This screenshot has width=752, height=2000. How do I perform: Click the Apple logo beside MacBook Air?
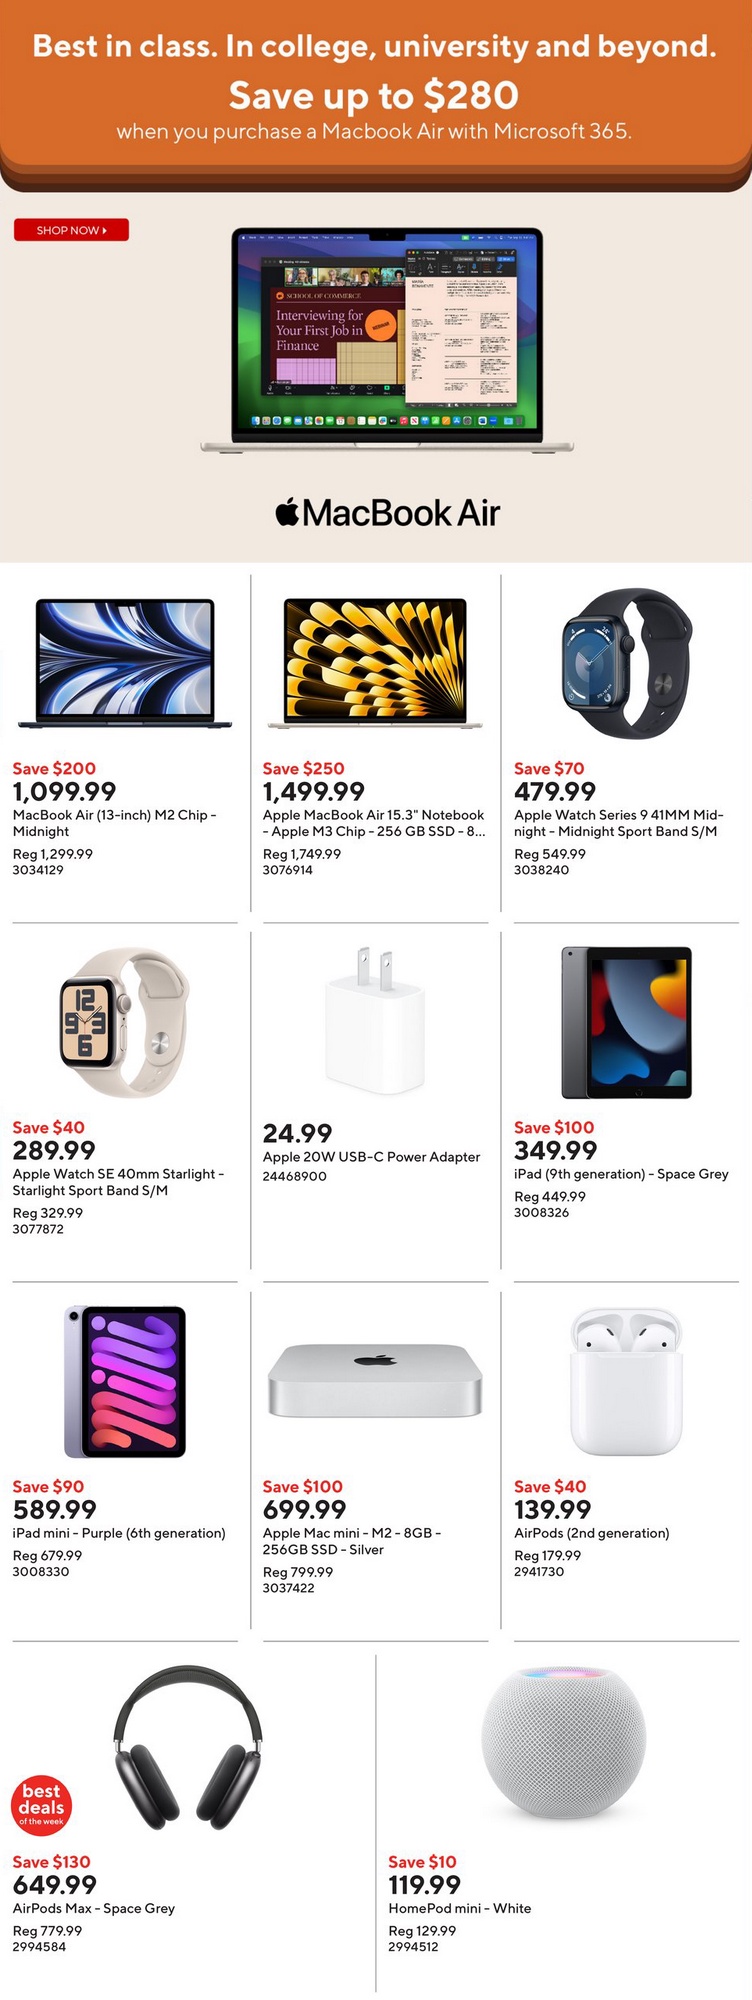coord(287,512)
